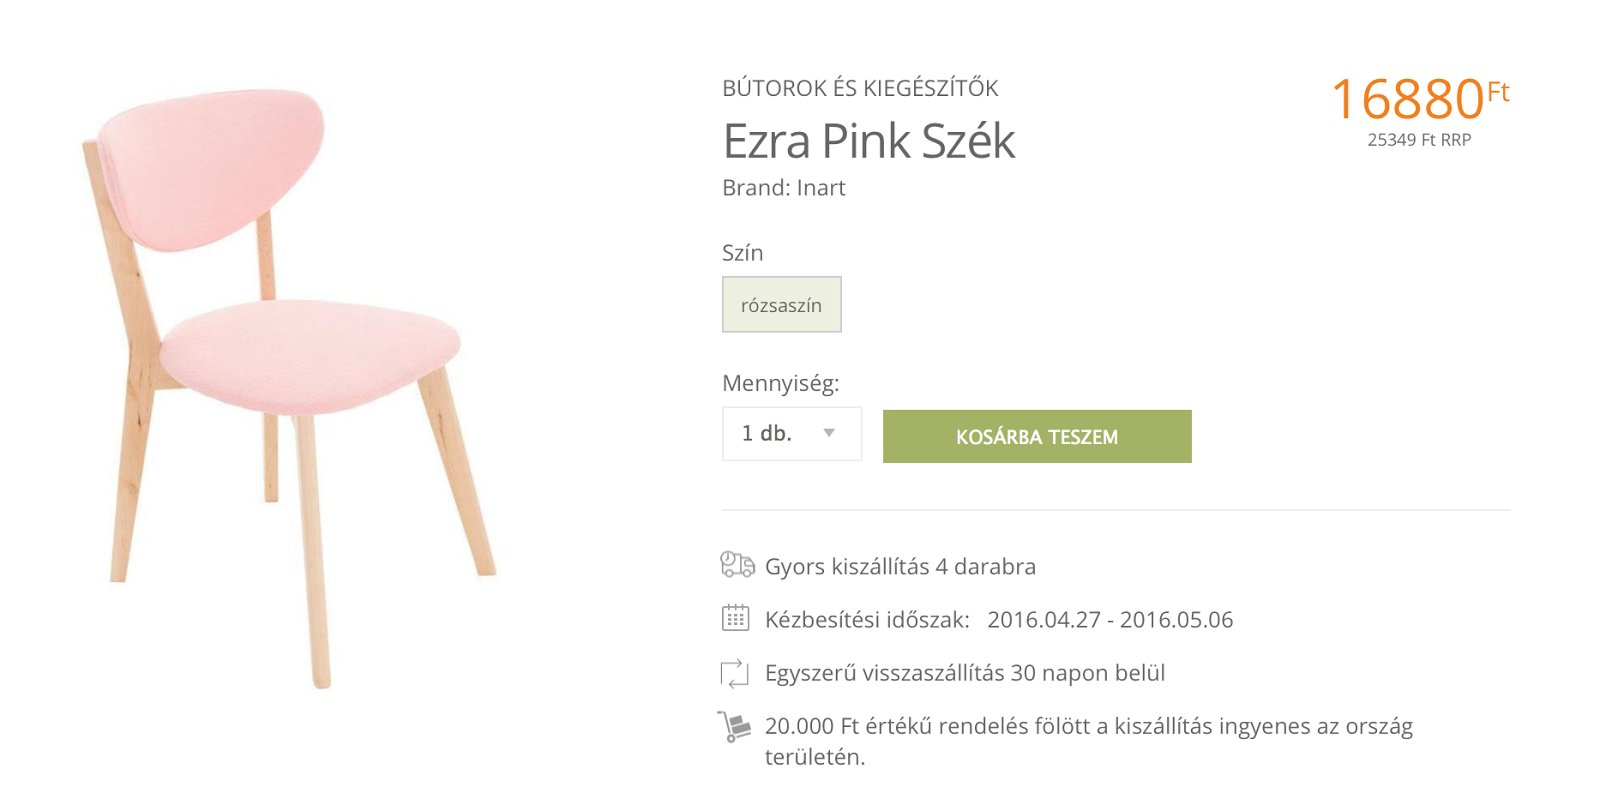This screenshot has height=811, width=1600.
Task: Click the Szín label
Action: (742, 253)
